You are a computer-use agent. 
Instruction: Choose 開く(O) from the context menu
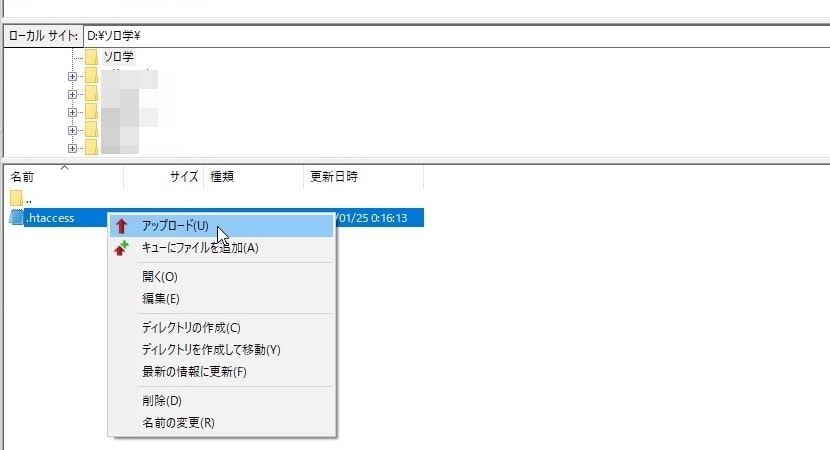(159, 277)
